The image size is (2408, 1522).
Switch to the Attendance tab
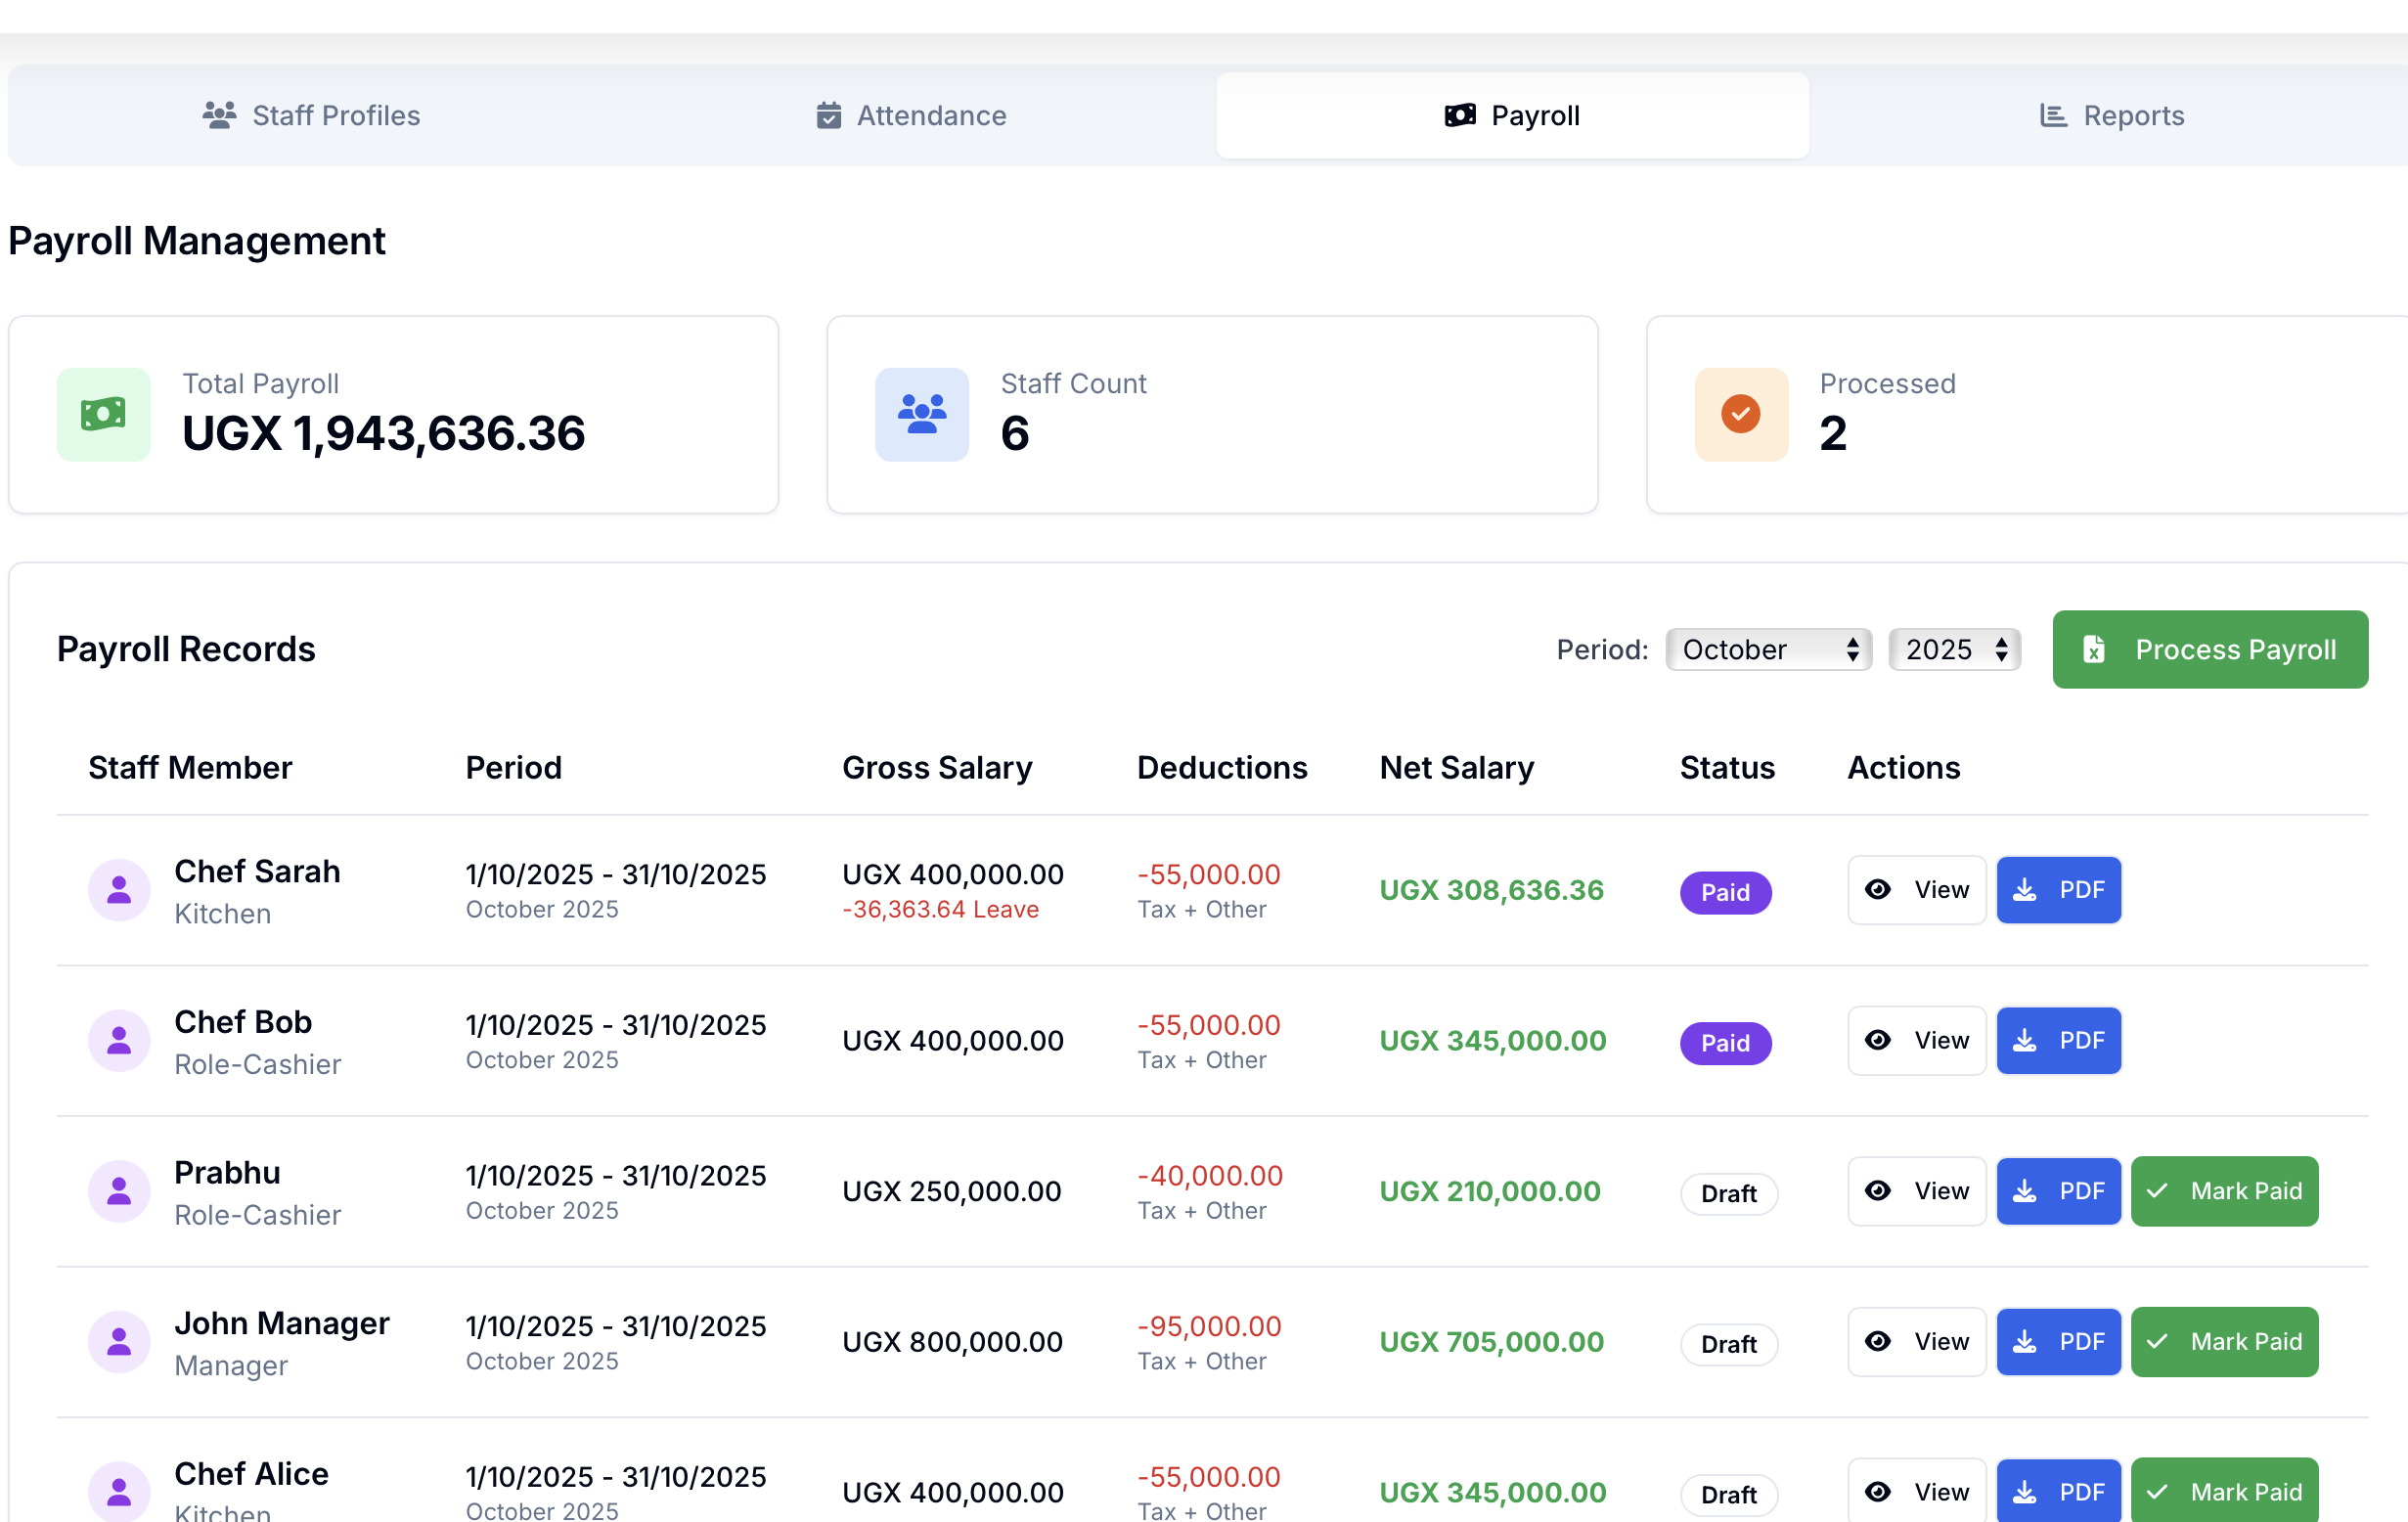pos(911,116)
